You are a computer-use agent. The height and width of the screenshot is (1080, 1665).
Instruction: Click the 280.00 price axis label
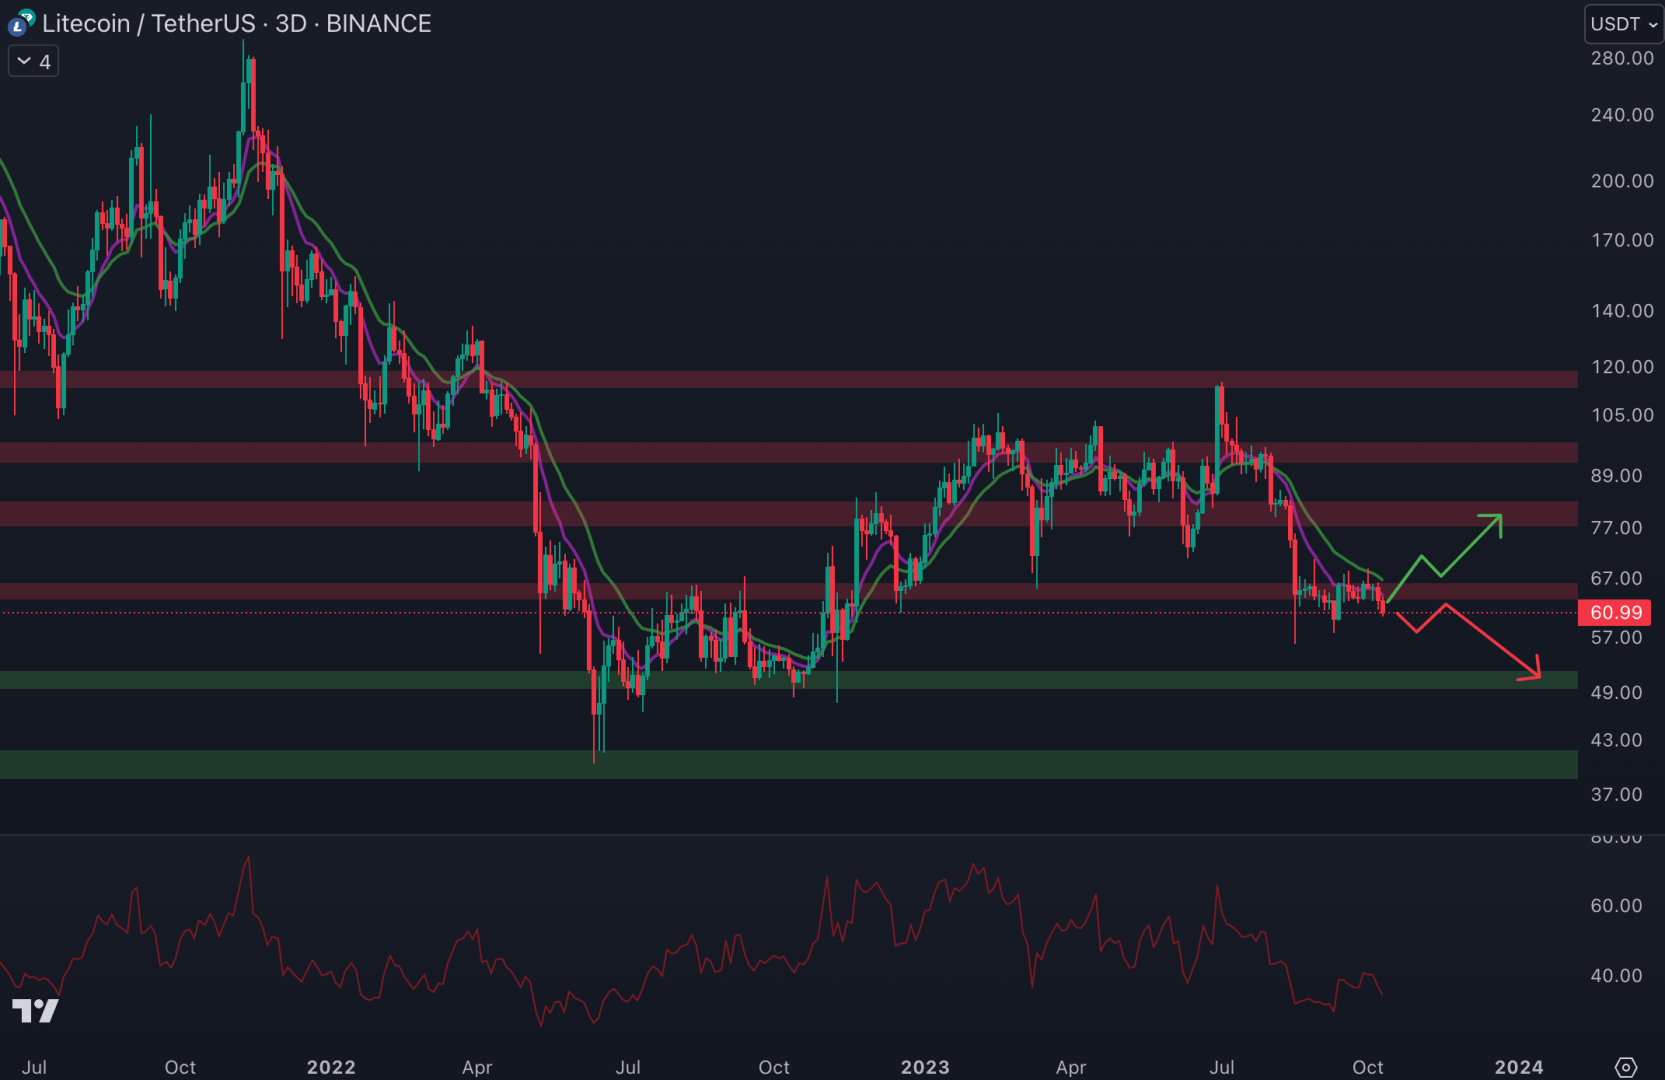[1622, 58]
